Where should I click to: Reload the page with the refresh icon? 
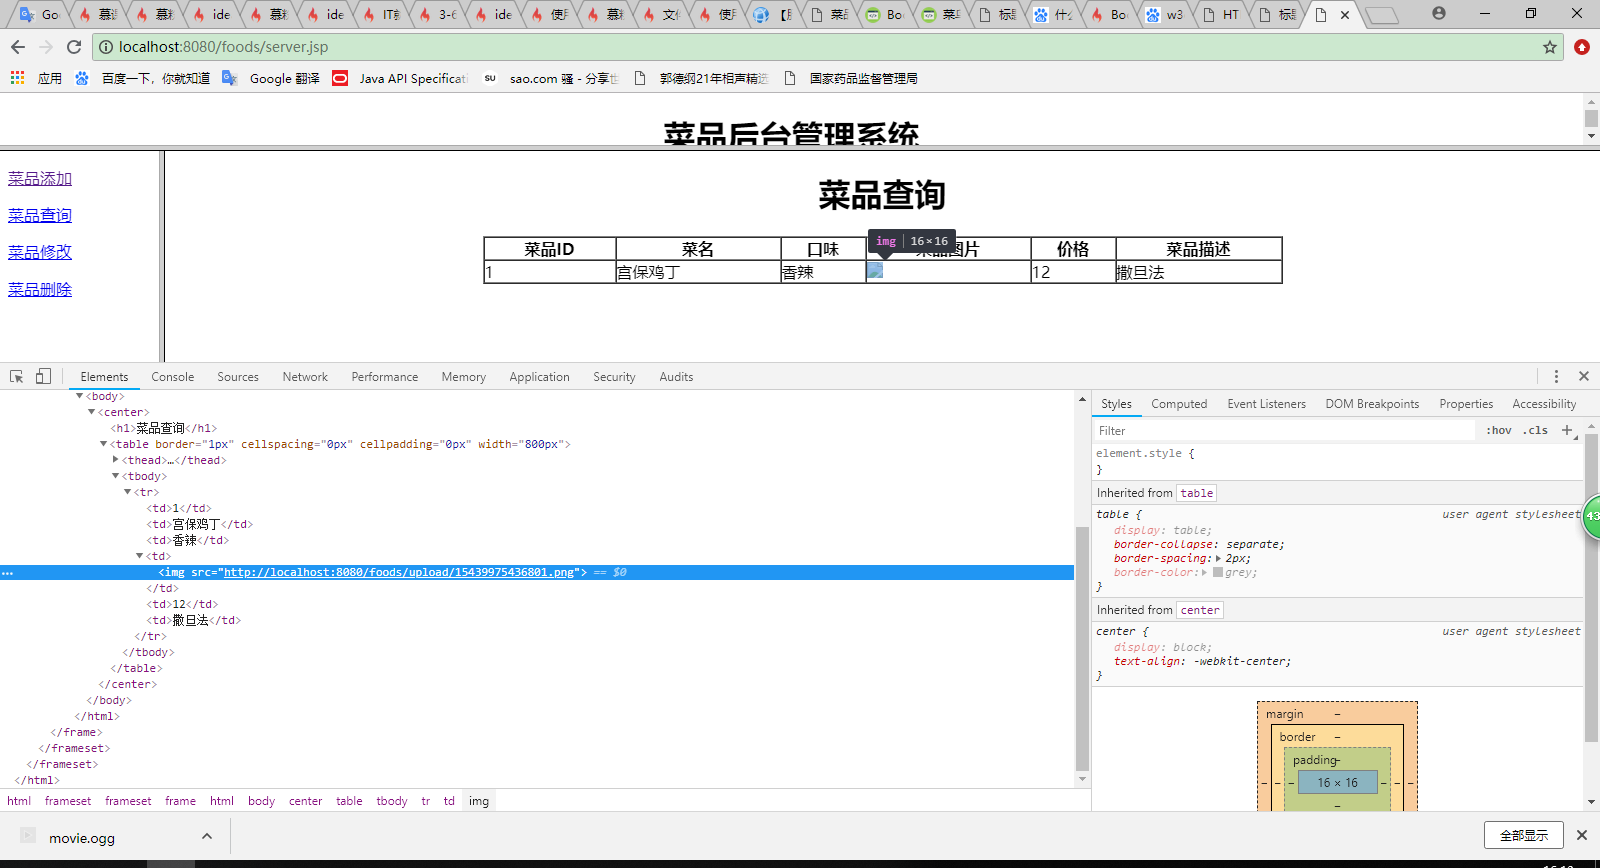pyautogui.click(x=74, y=47)
